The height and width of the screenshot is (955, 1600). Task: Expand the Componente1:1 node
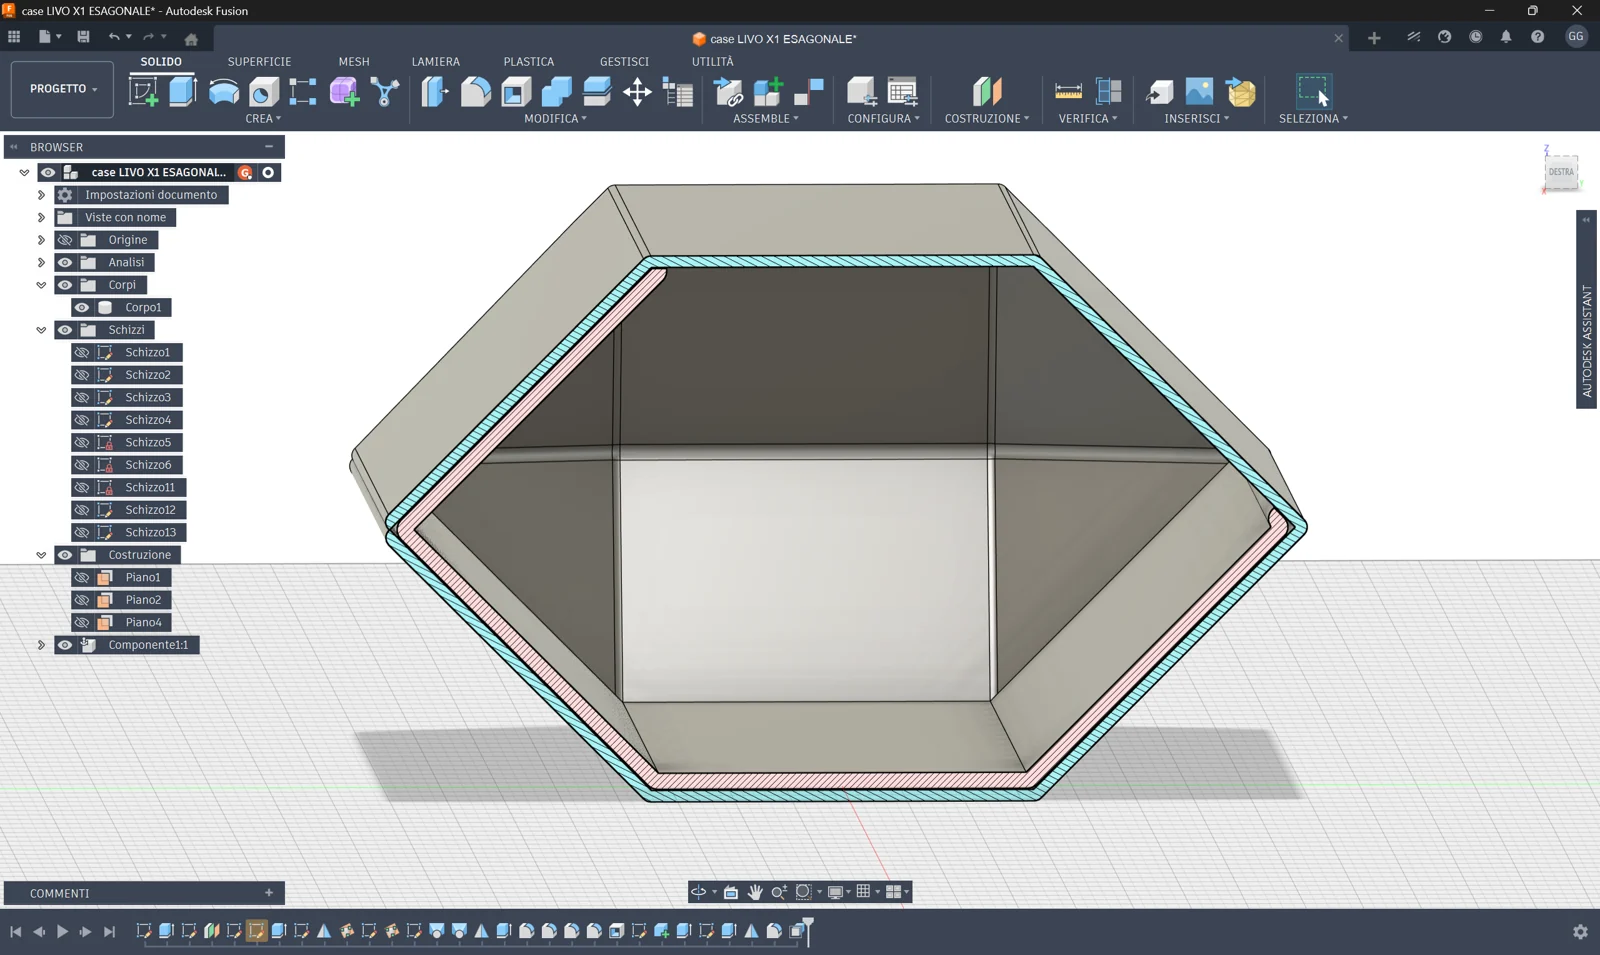click(x=41, y=645)
